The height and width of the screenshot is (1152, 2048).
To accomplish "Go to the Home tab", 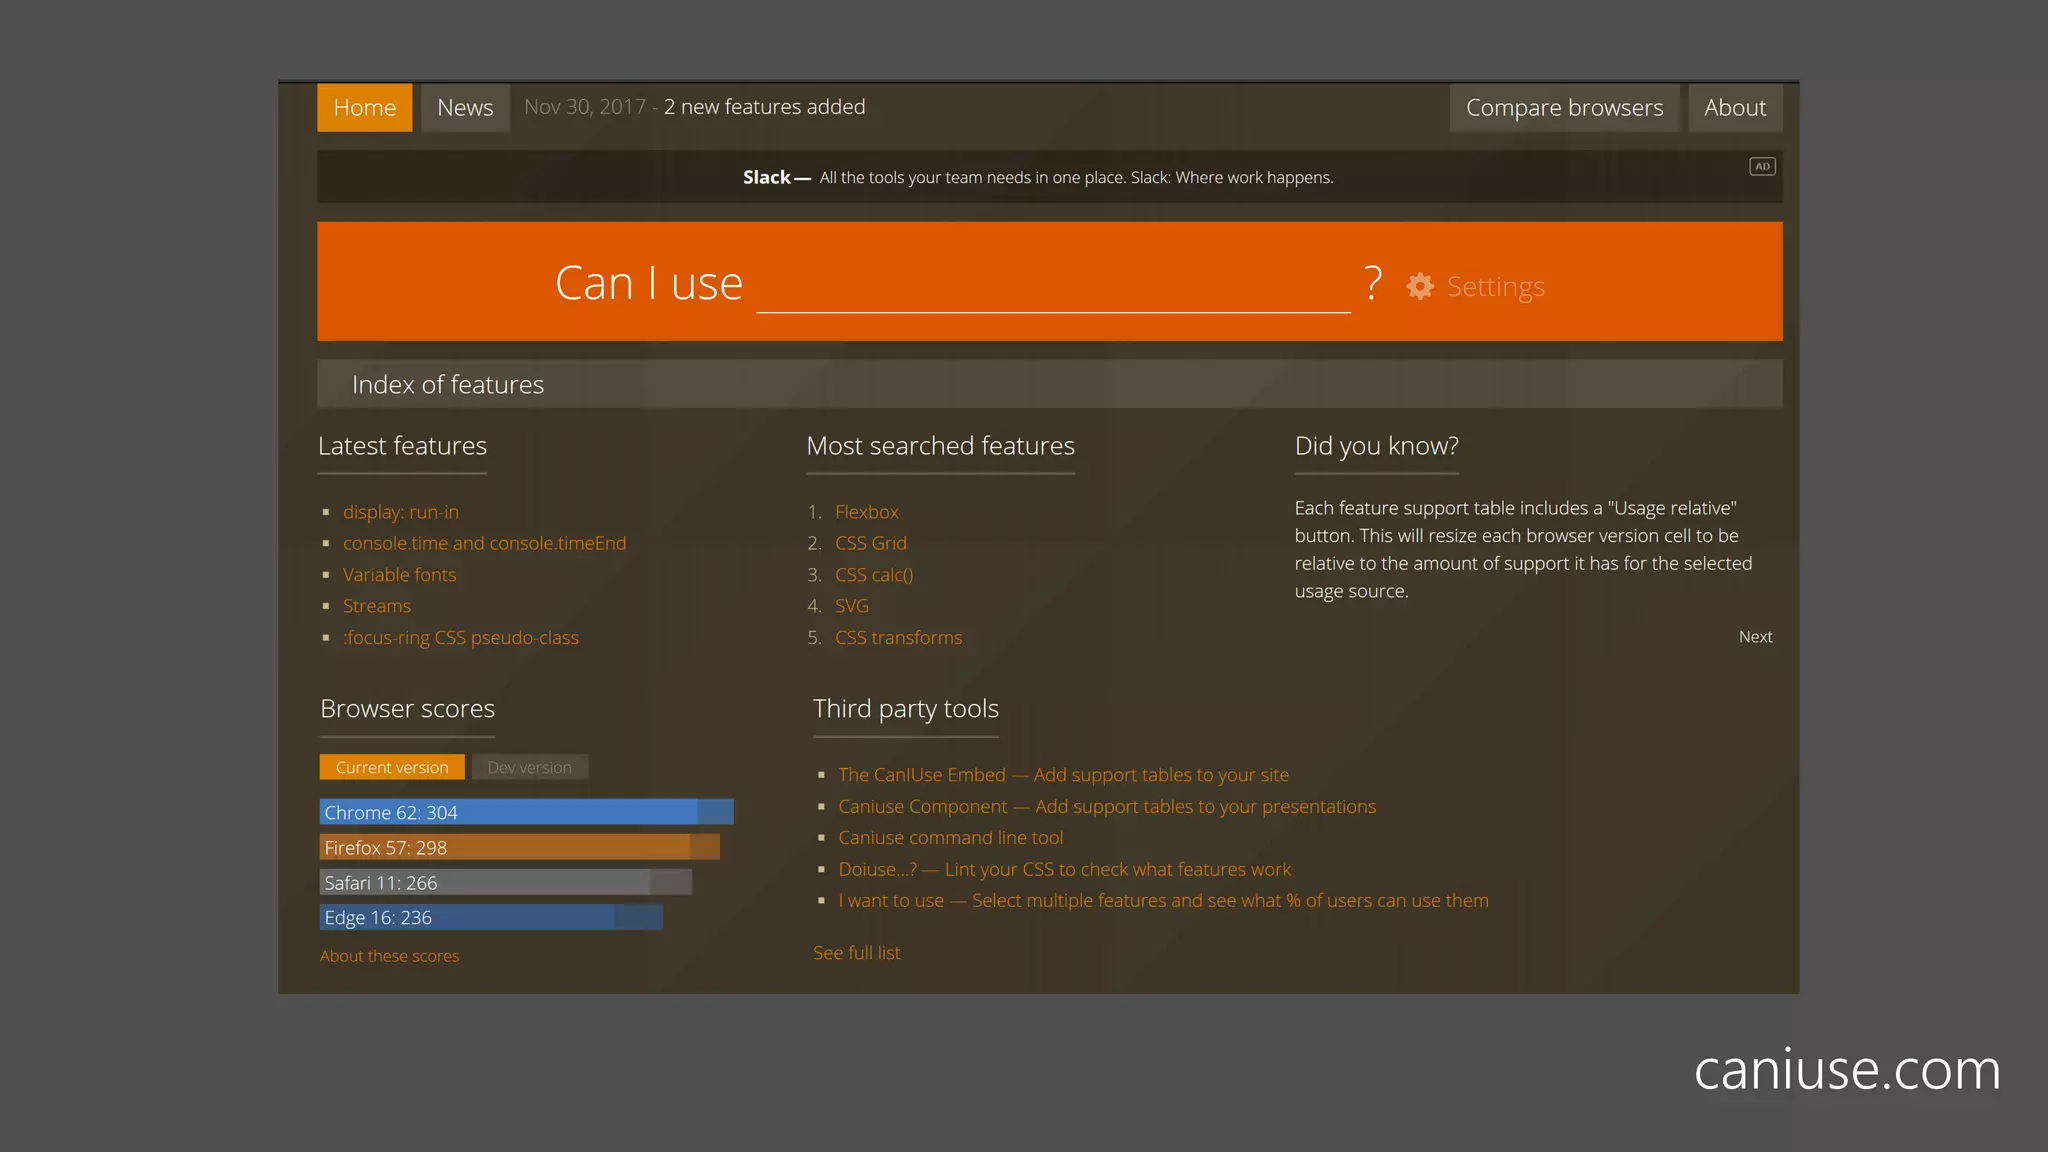I will coord(365,107).
